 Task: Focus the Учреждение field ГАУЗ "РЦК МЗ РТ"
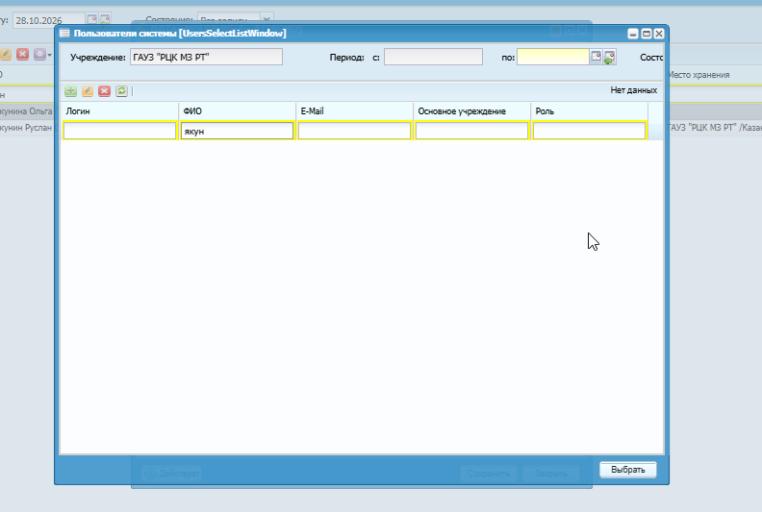tap(206, 57)
